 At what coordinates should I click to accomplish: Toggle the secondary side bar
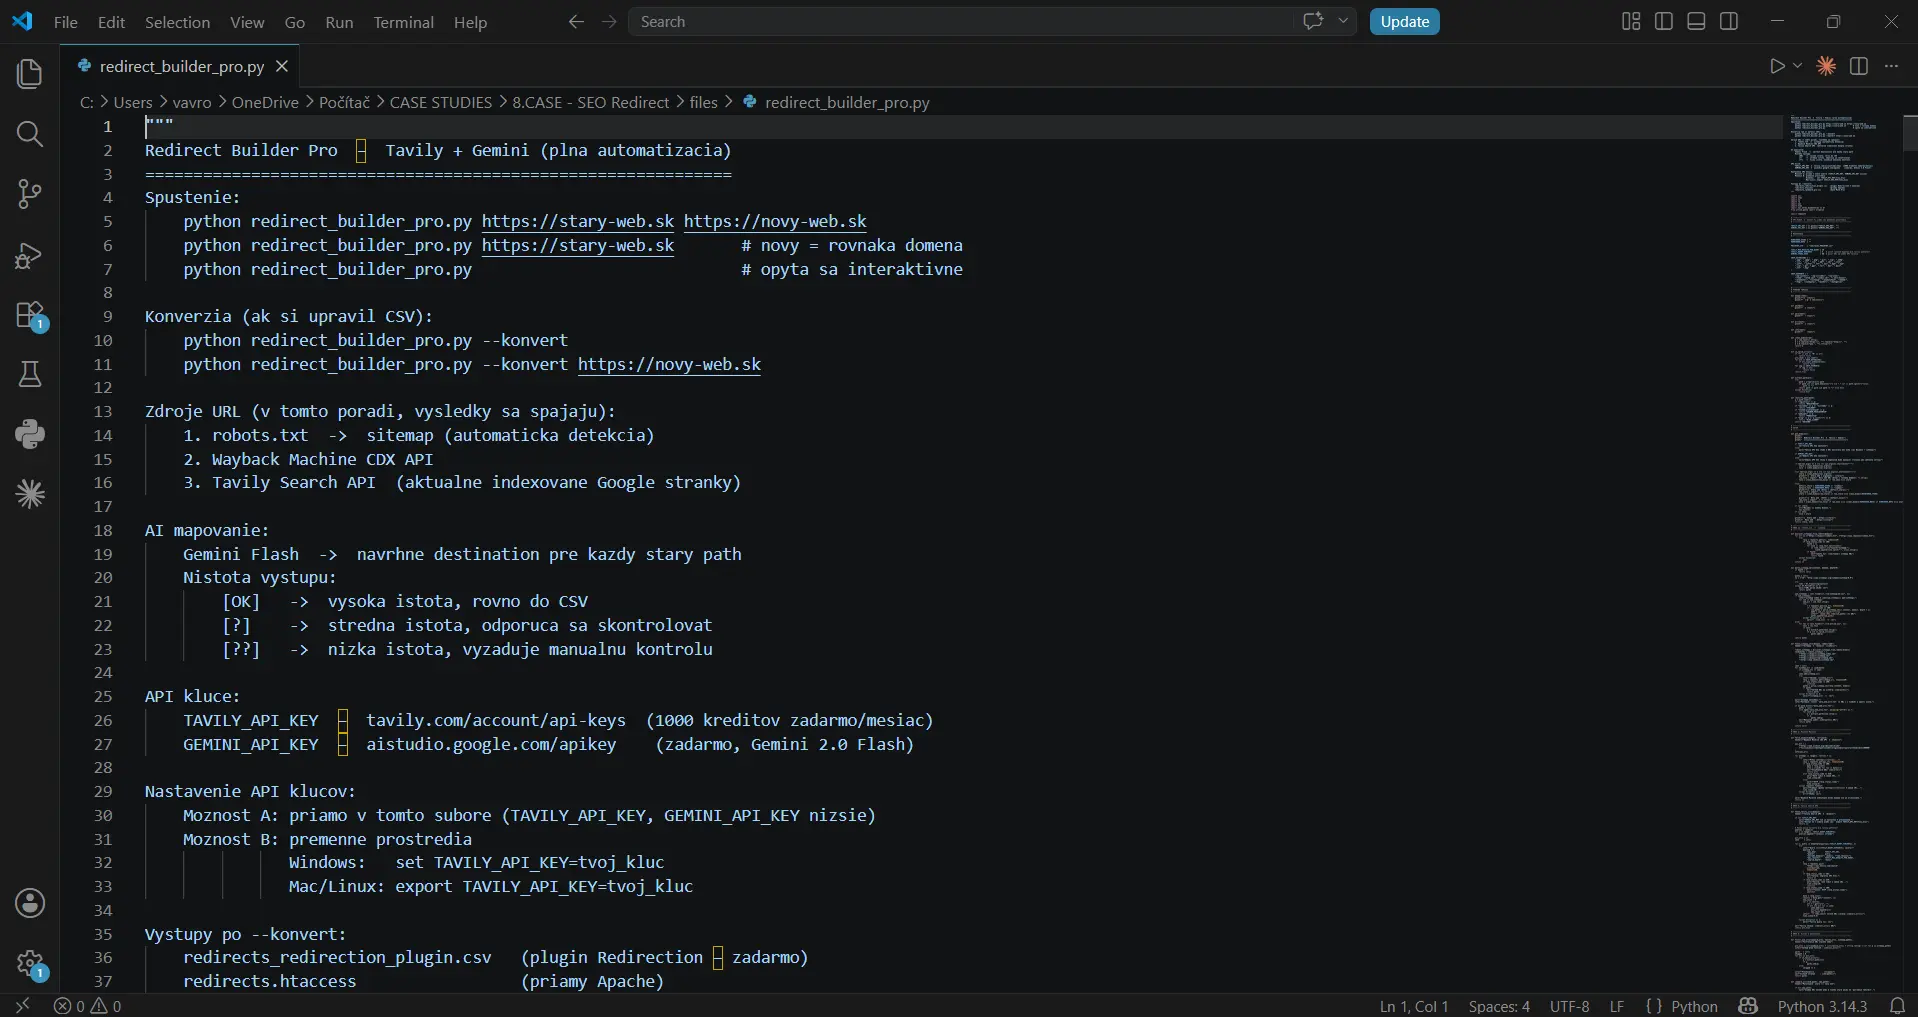tap(1729, 22)
